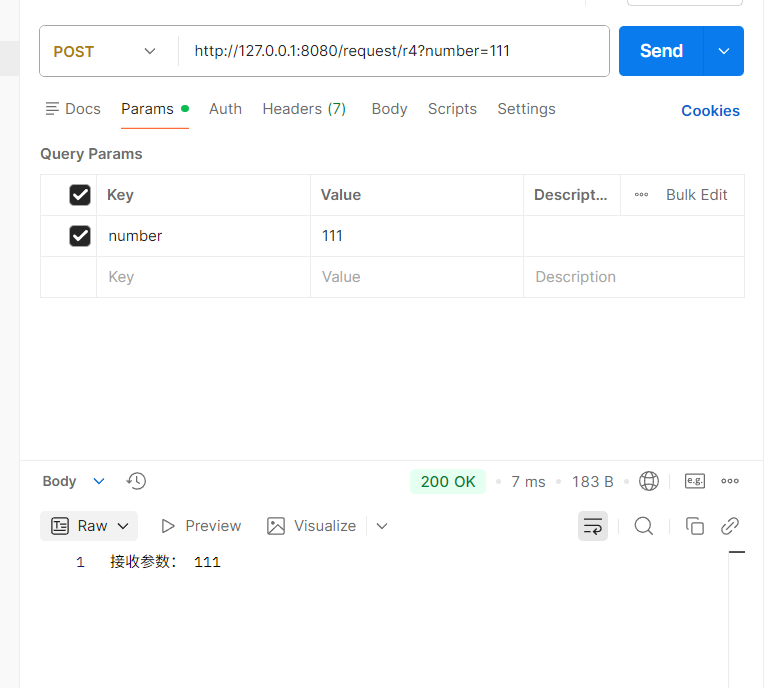Click the number key cell
764x688 pixels.
pos(204,236)
